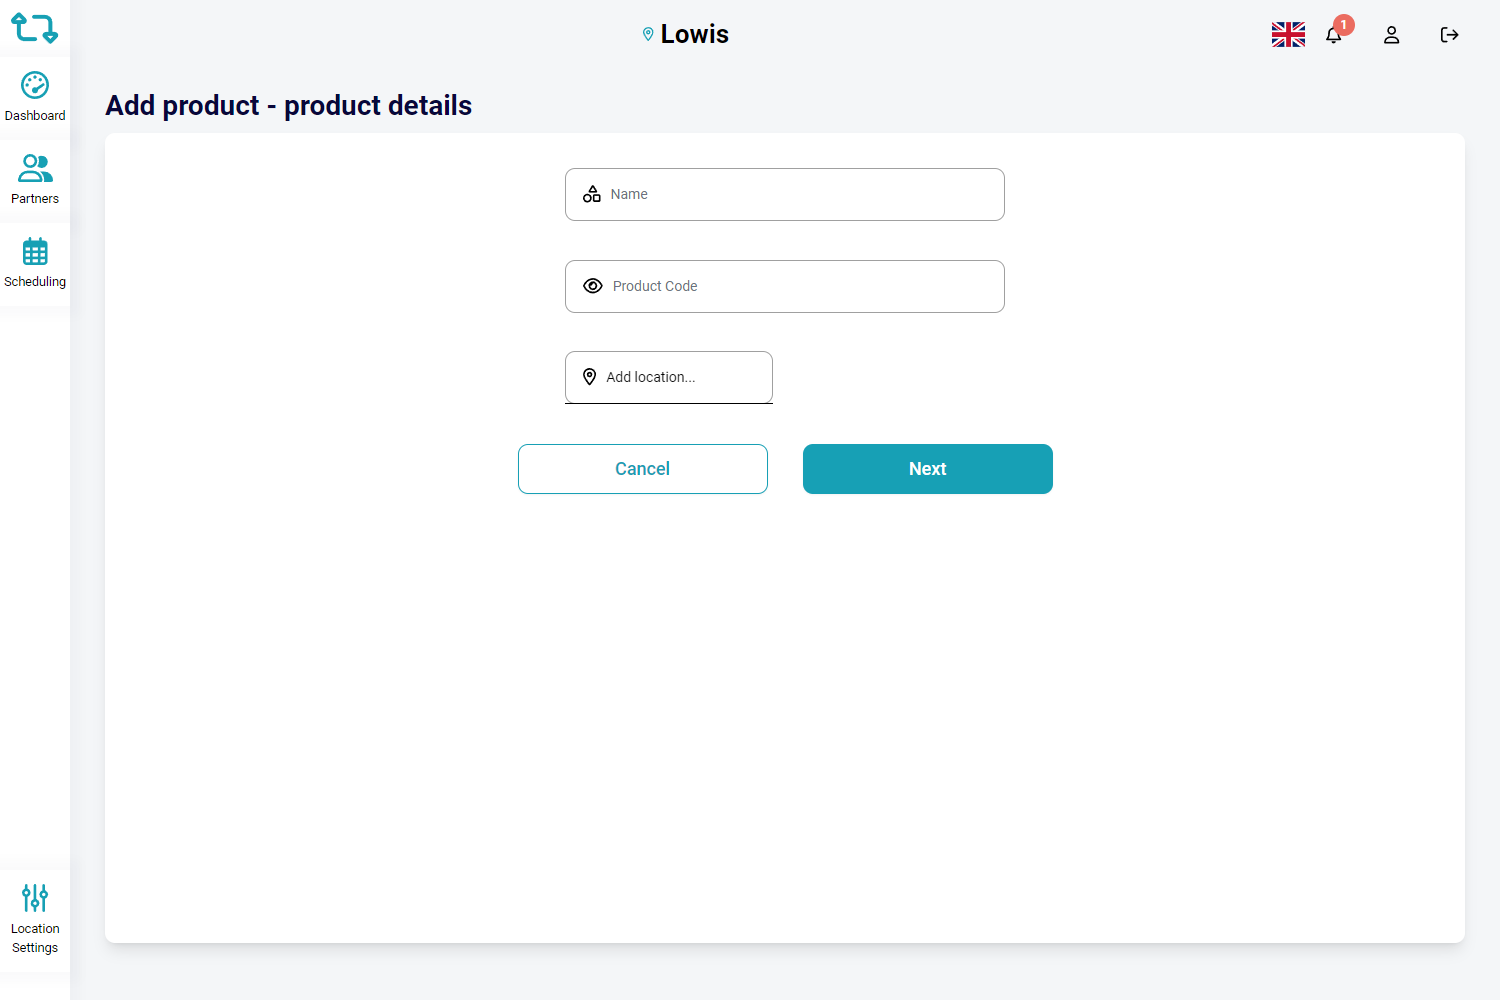This screenshot has width=1500, height=1000.
Task: Focus the Product Code input field
Action: tap(800, 286)
